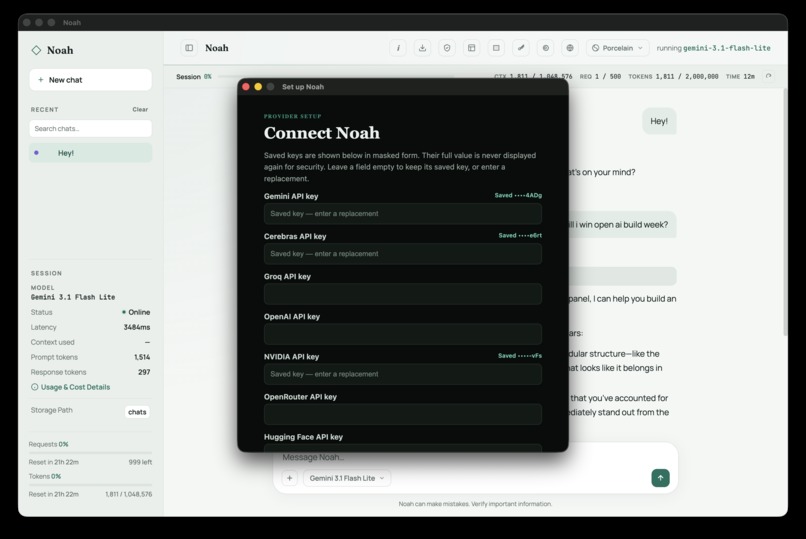Click the info icon beside Usage & Cost Details

coord(34,387)
